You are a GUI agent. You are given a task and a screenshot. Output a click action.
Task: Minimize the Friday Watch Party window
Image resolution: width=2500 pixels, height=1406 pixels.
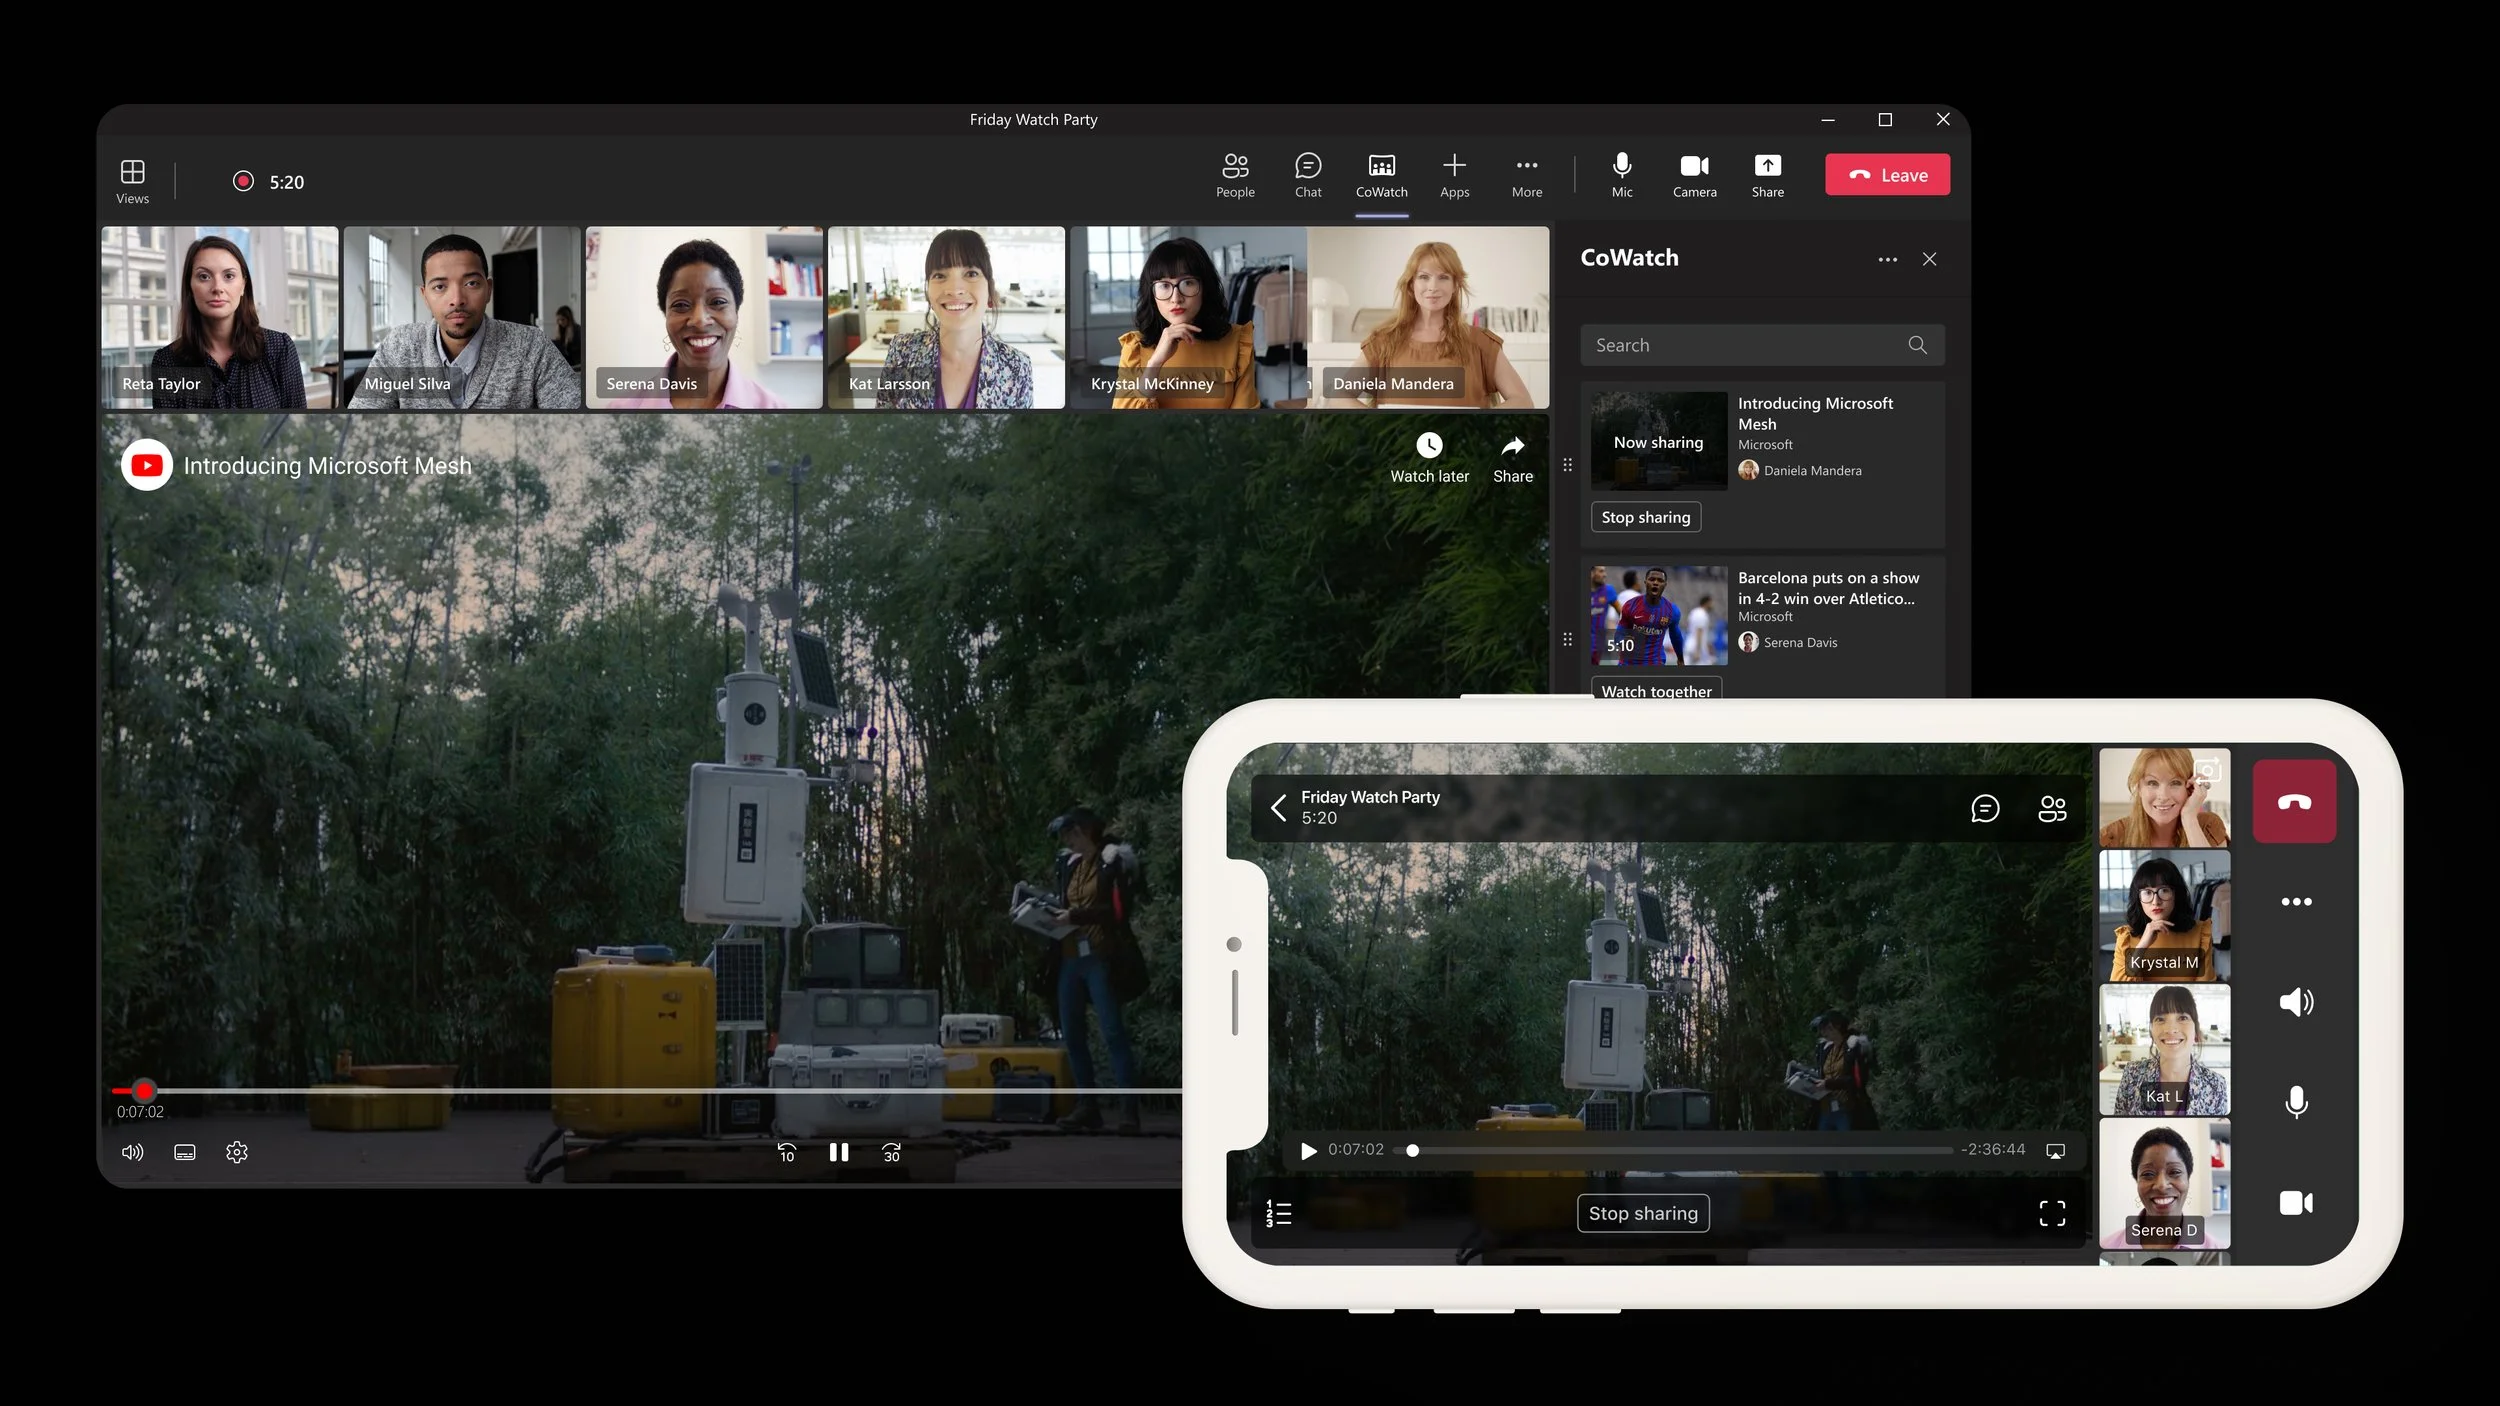pos(1828,119)
